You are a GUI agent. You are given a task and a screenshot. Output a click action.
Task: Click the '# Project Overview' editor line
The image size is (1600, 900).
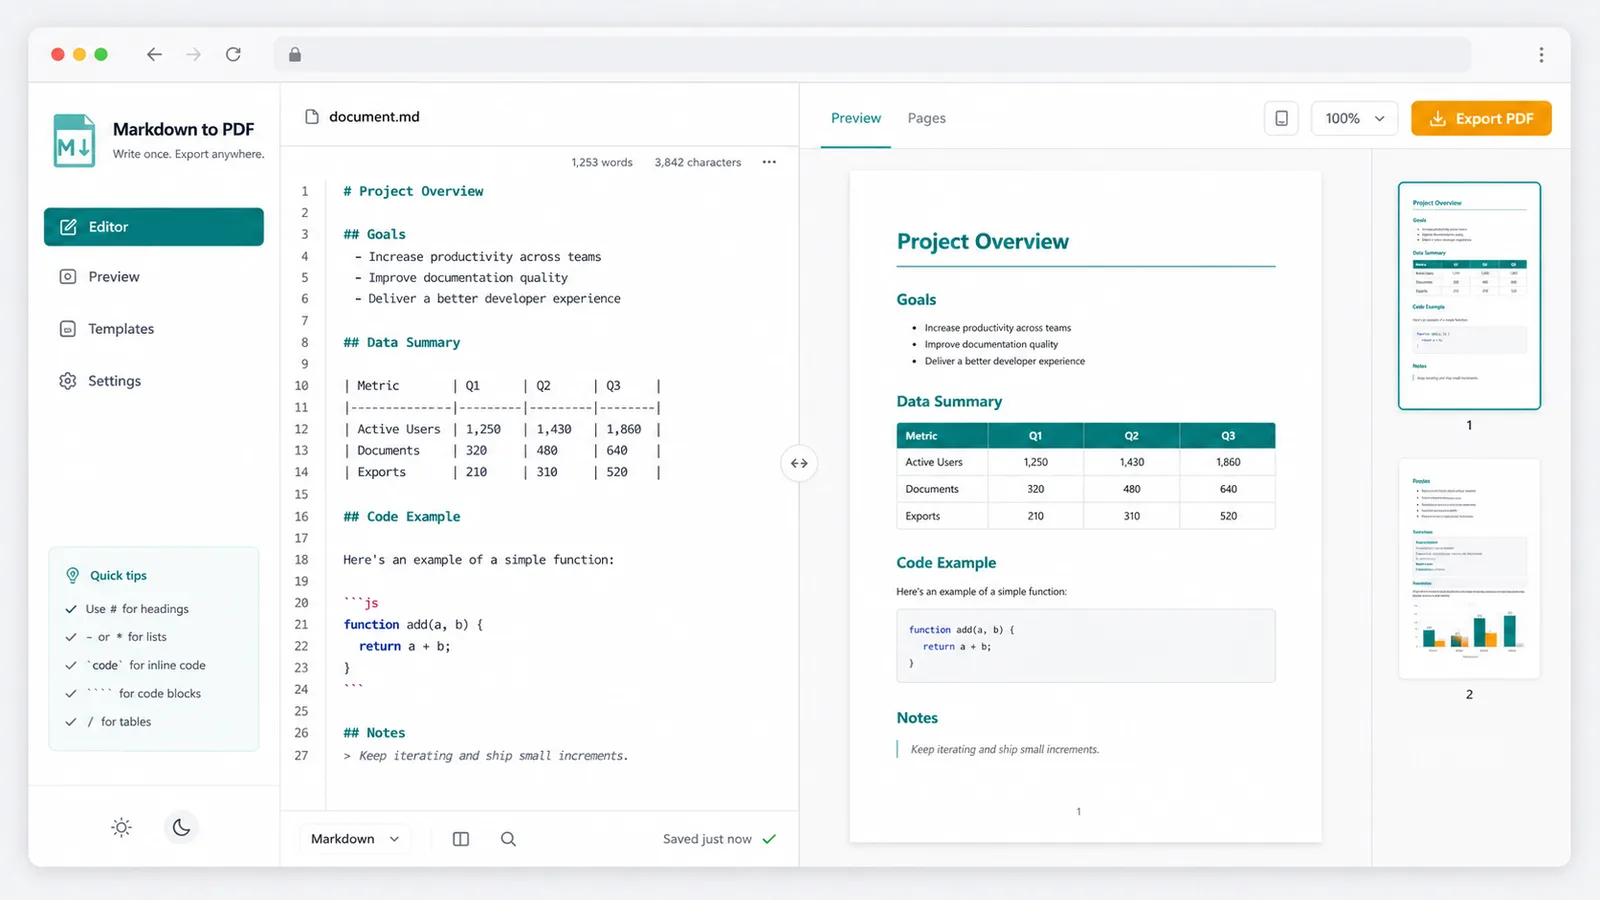(x=413, y=191)
